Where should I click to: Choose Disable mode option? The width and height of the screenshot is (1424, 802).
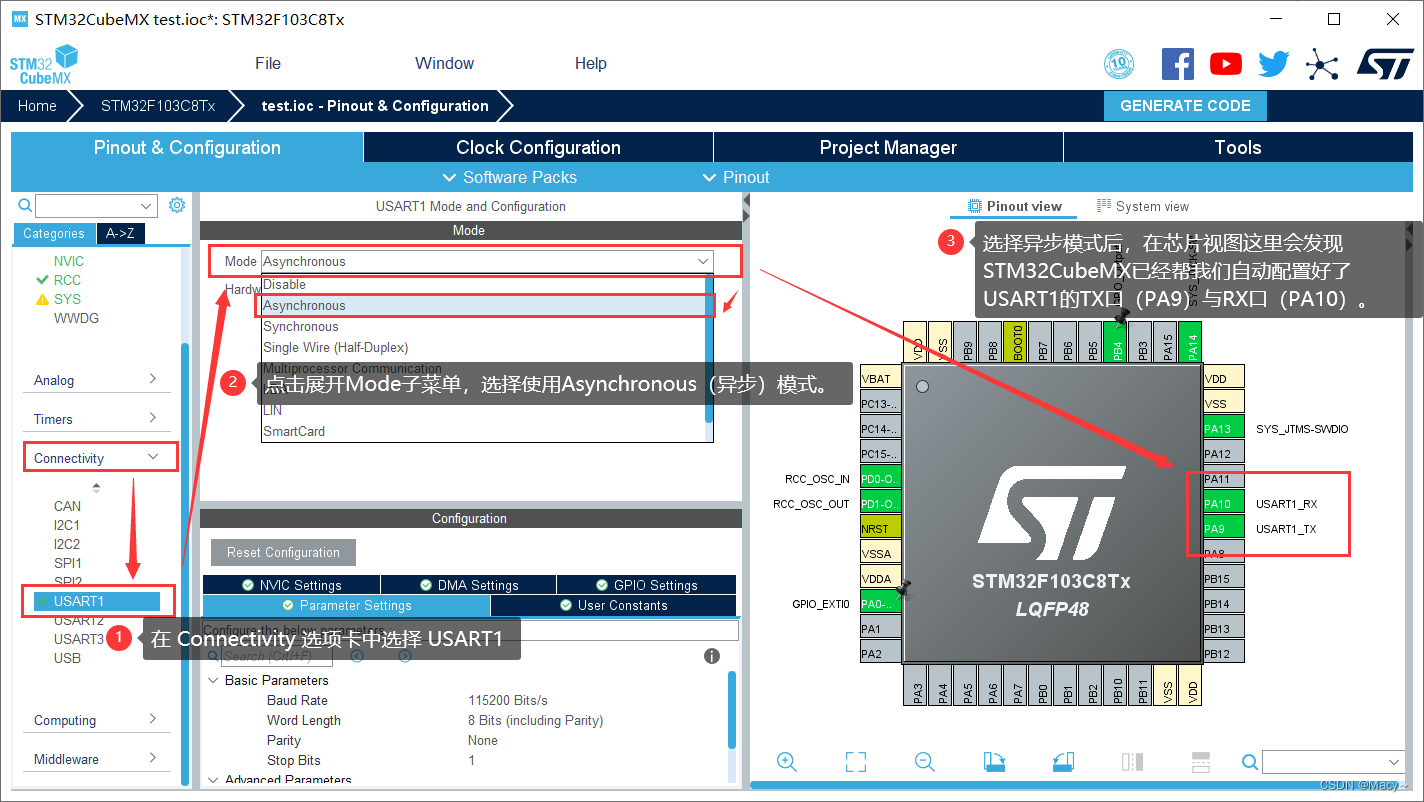pyautogui.click(x=485, y=284)
